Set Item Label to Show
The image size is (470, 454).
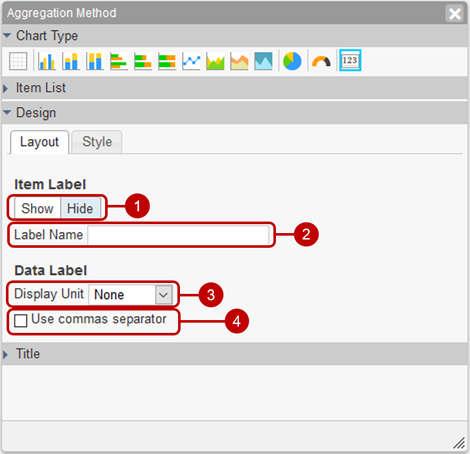pos(37,208)
